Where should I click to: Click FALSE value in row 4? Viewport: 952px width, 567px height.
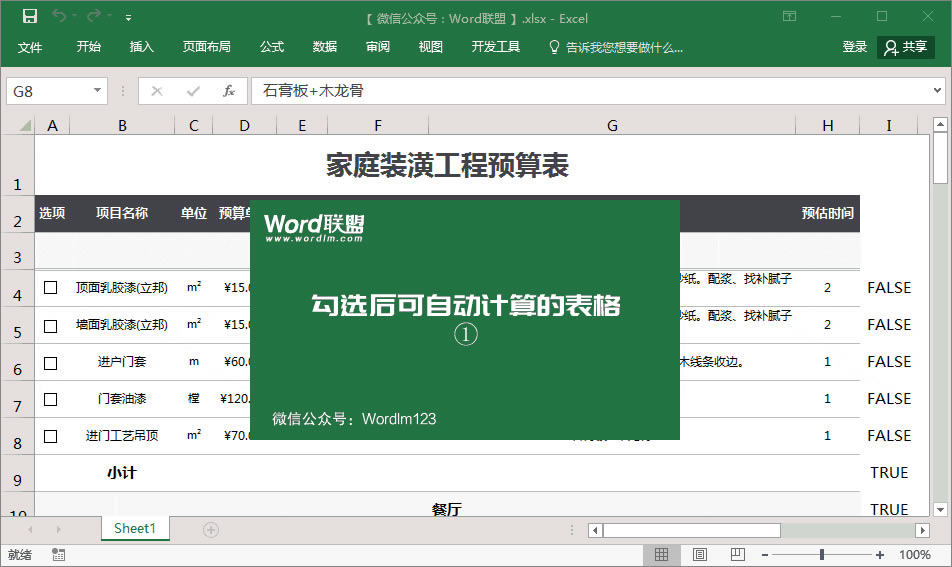889,288
